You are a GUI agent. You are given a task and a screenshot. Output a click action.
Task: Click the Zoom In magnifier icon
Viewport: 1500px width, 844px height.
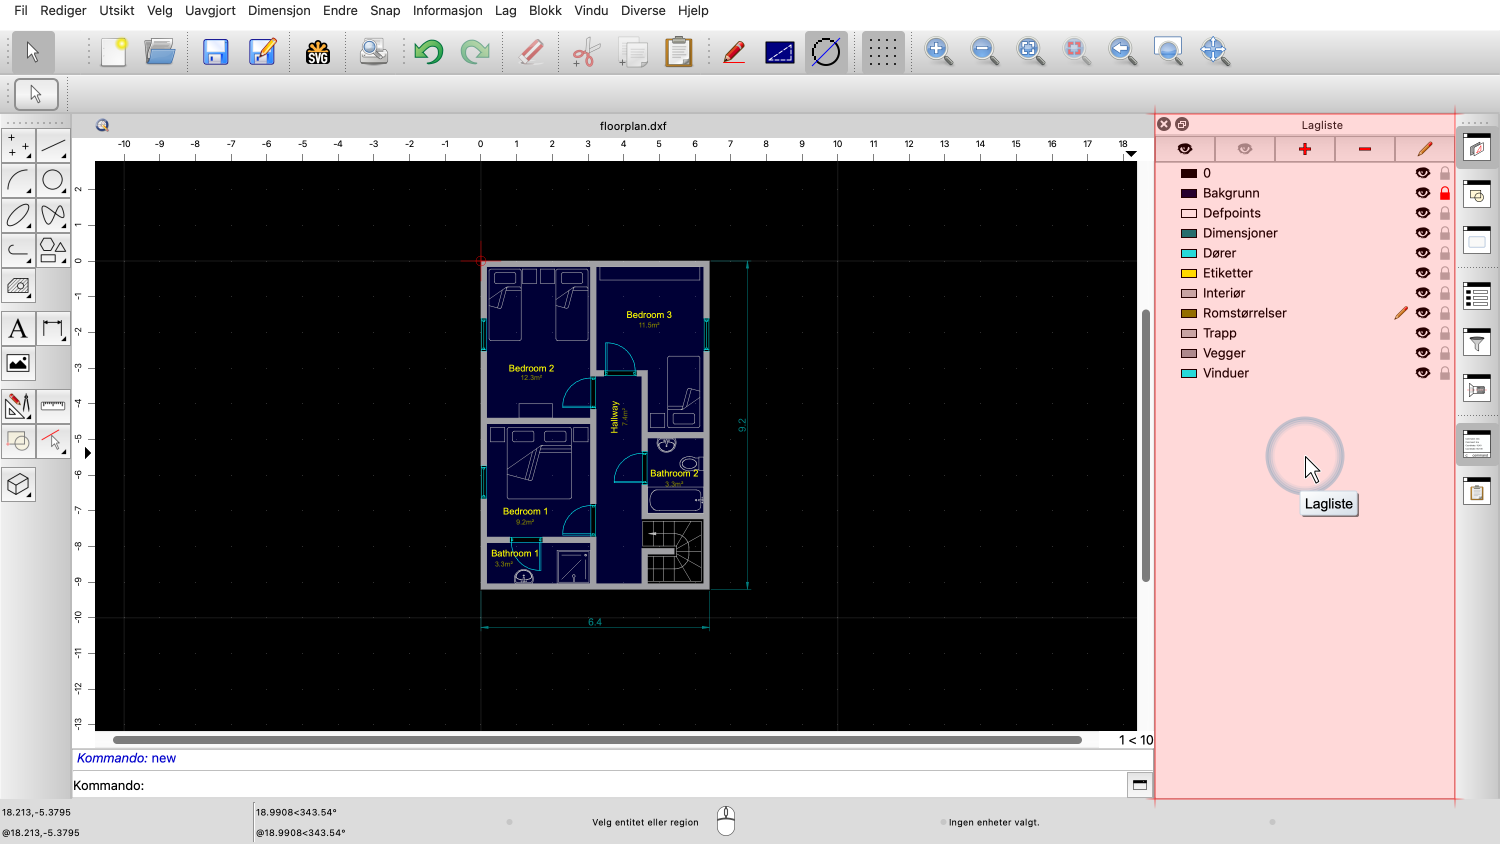pos(938,52)
